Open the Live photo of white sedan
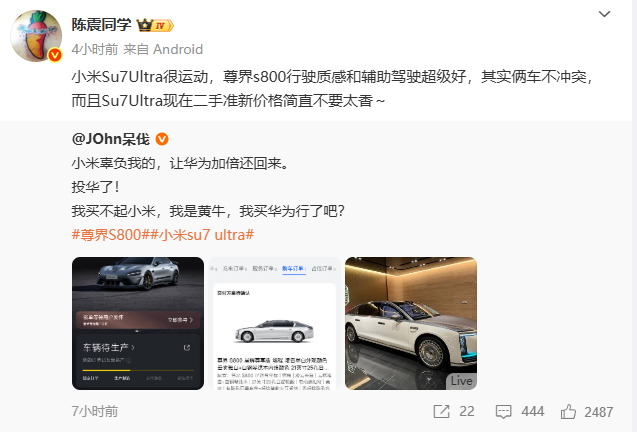This screenshot has height=432, width=637. 411,323
